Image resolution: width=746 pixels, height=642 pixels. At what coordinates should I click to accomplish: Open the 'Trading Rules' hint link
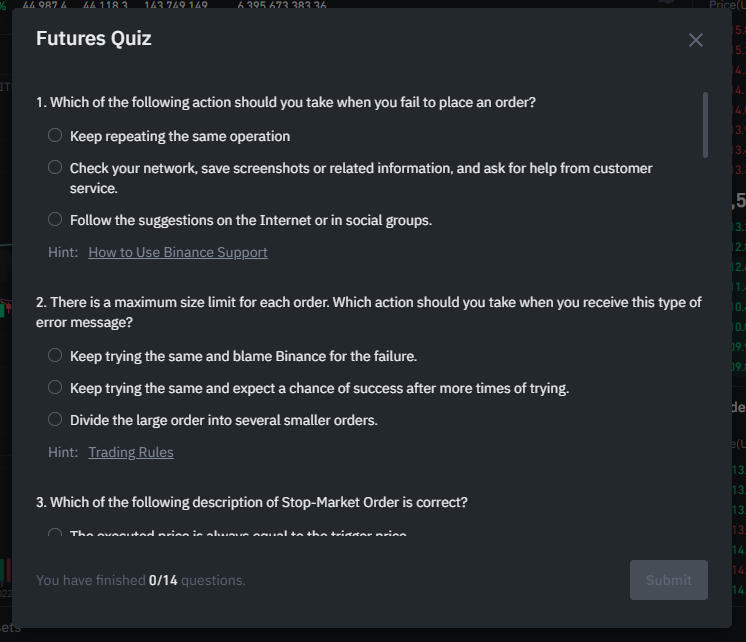point(131,452)
